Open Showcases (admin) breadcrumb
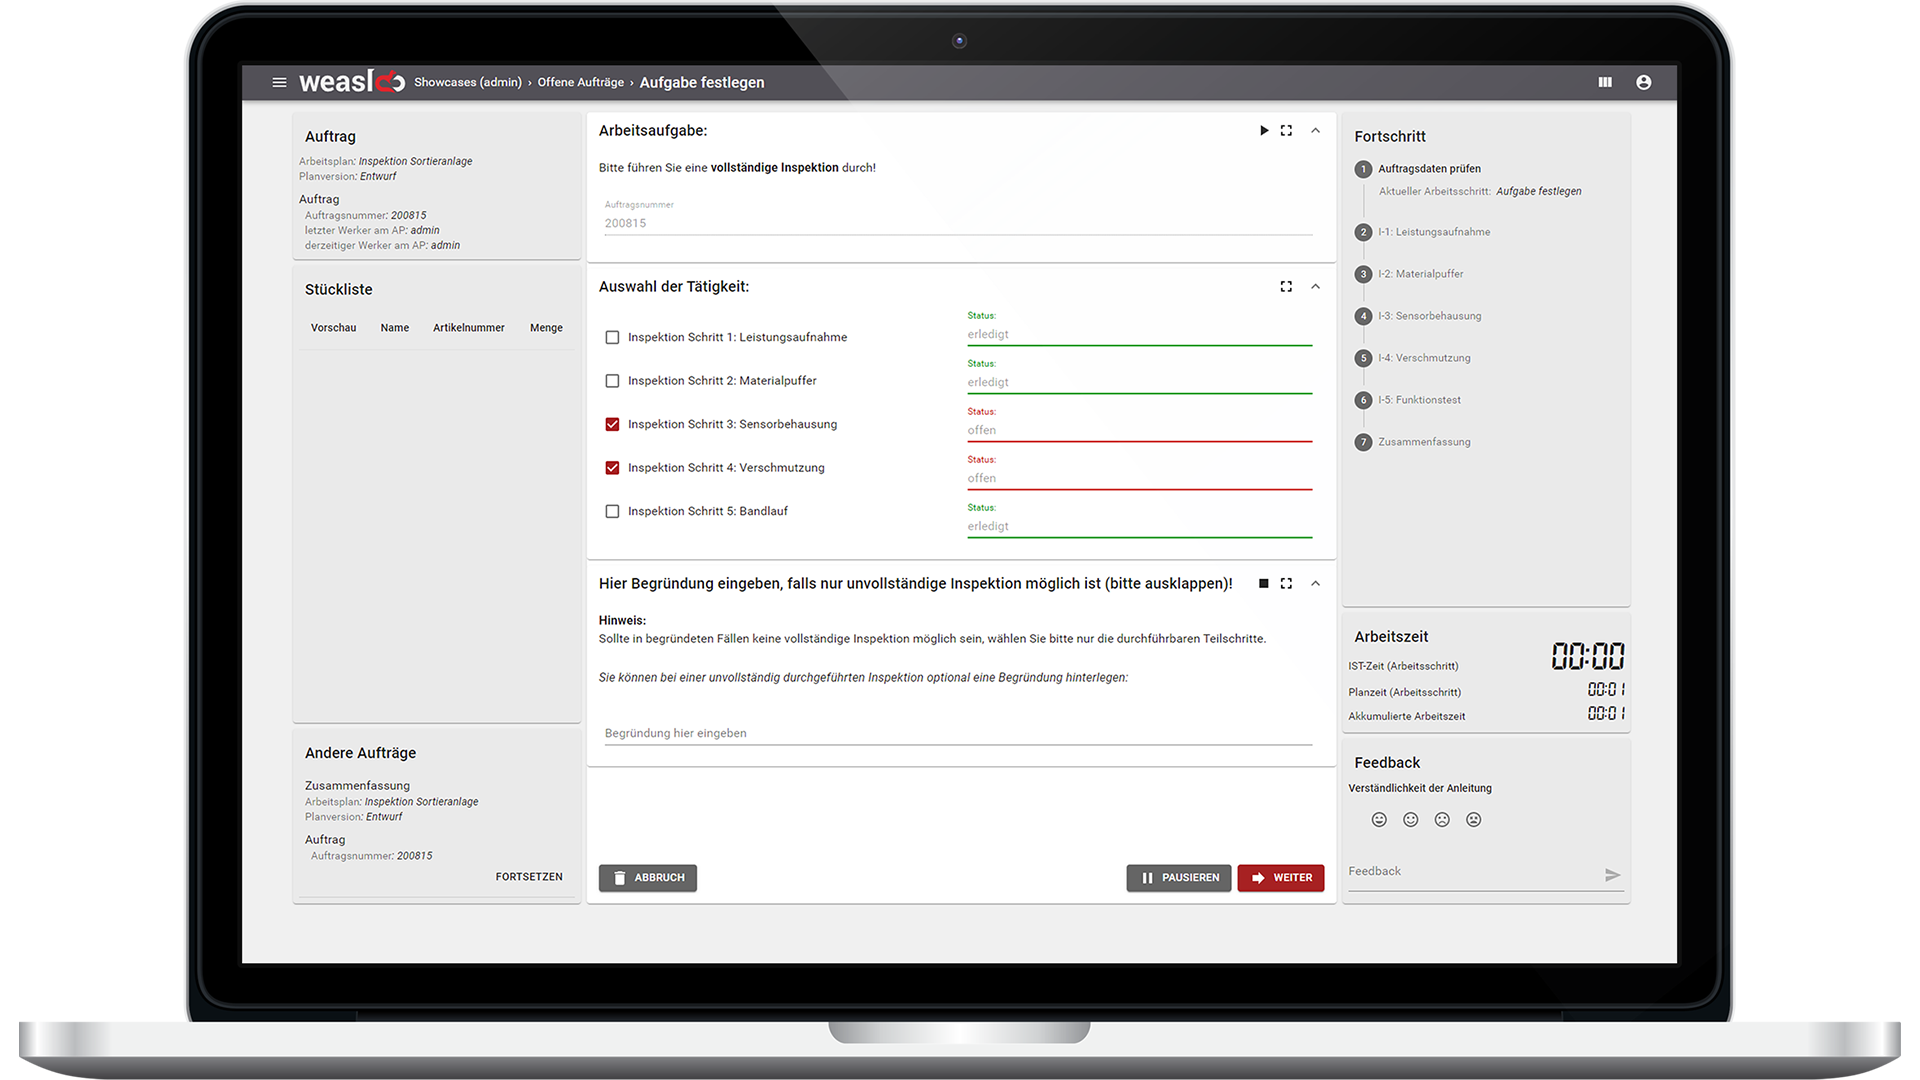1920x1080 pixels. pos(467,83)
